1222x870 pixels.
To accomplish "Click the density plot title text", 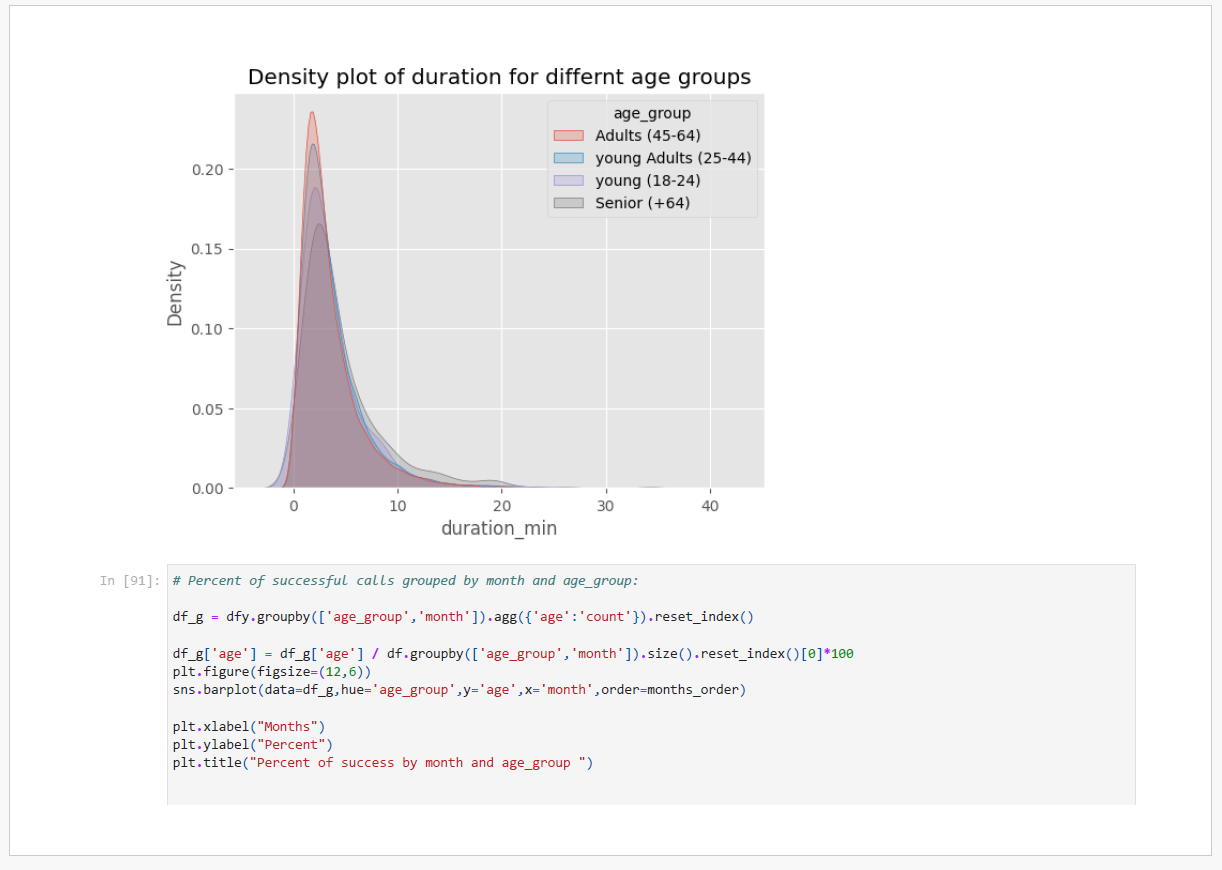I will 499,77.
